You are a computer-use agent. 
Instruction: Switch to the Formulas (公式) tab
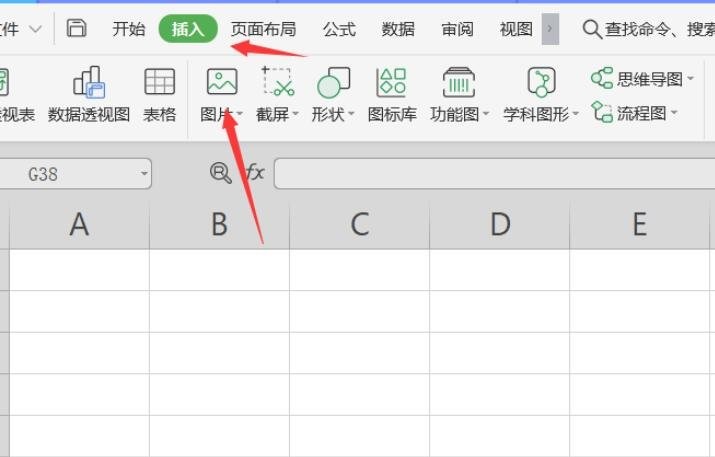[x=339, y=29]
